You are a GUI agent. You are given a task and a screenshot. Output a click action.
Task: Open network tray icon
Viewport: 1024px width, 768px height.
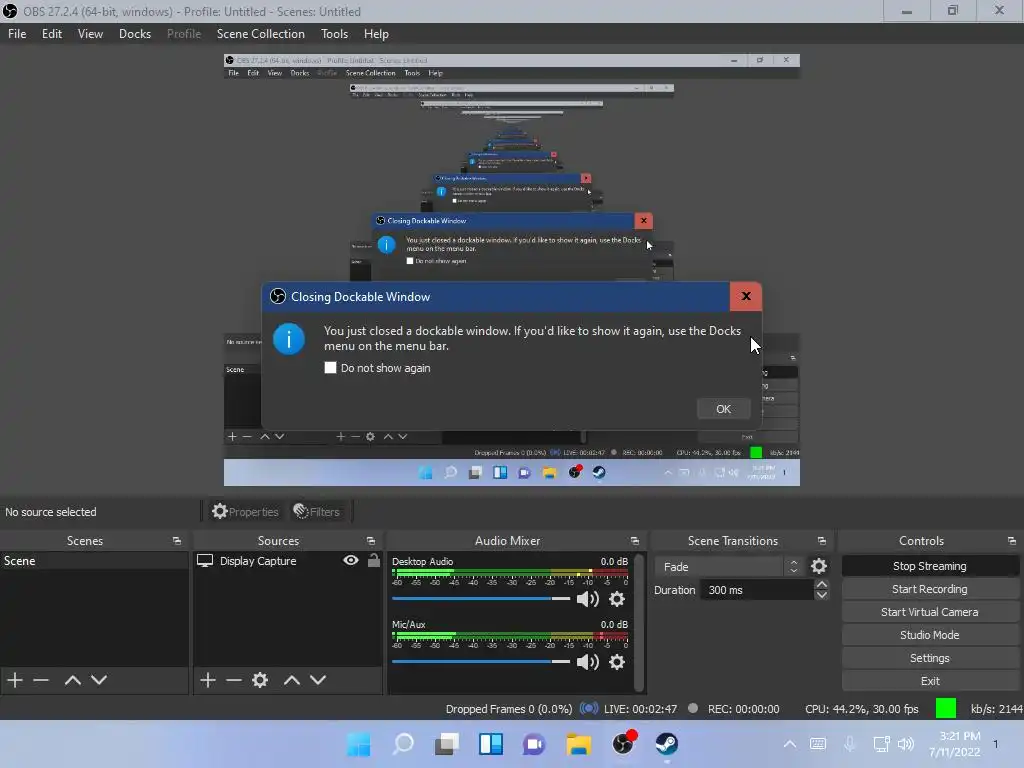882,744
